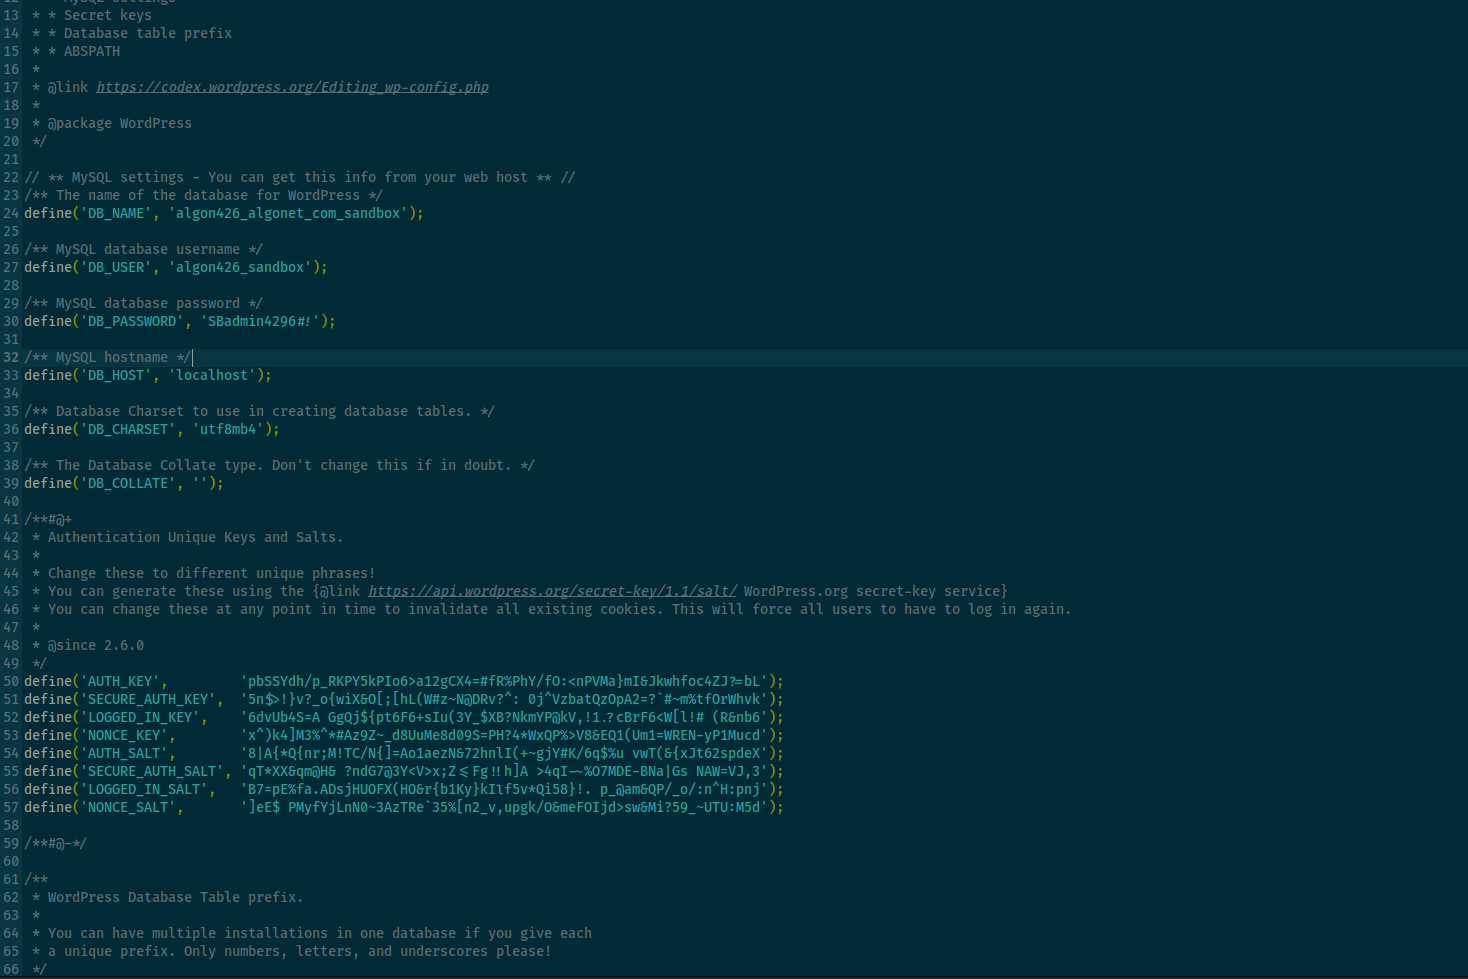Click the 'Database Collate type' comment line
Image resolution: width=1468 pixels, height=979 pixels.
[x=280, y=465]
